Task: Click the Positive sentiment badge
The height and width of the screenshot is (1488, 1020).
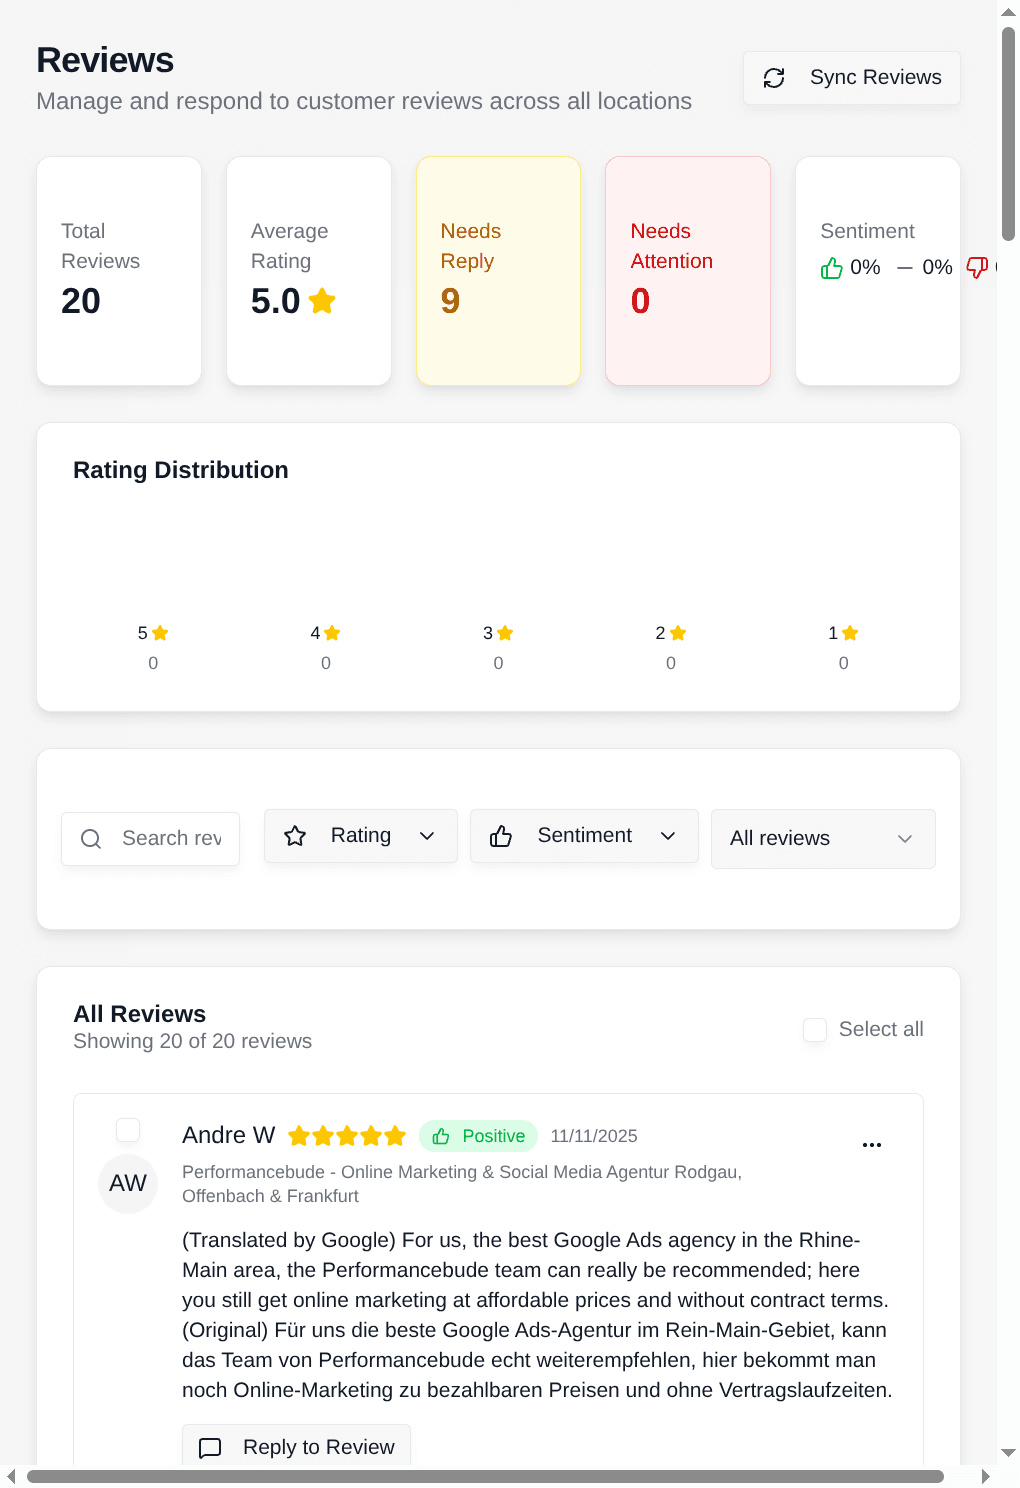Action: (x=478, y=1136)
